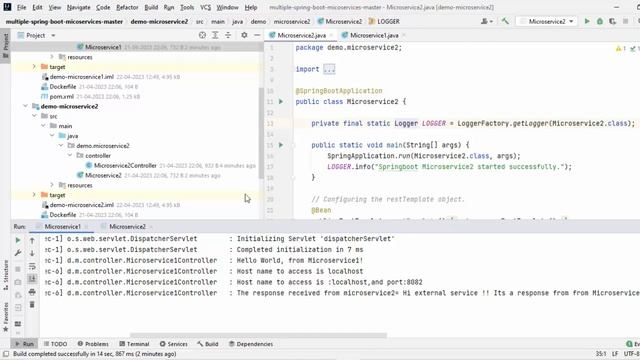Open the VCS menu
Viewport: 640px width, 360px height.
click(x=205, y=7)
